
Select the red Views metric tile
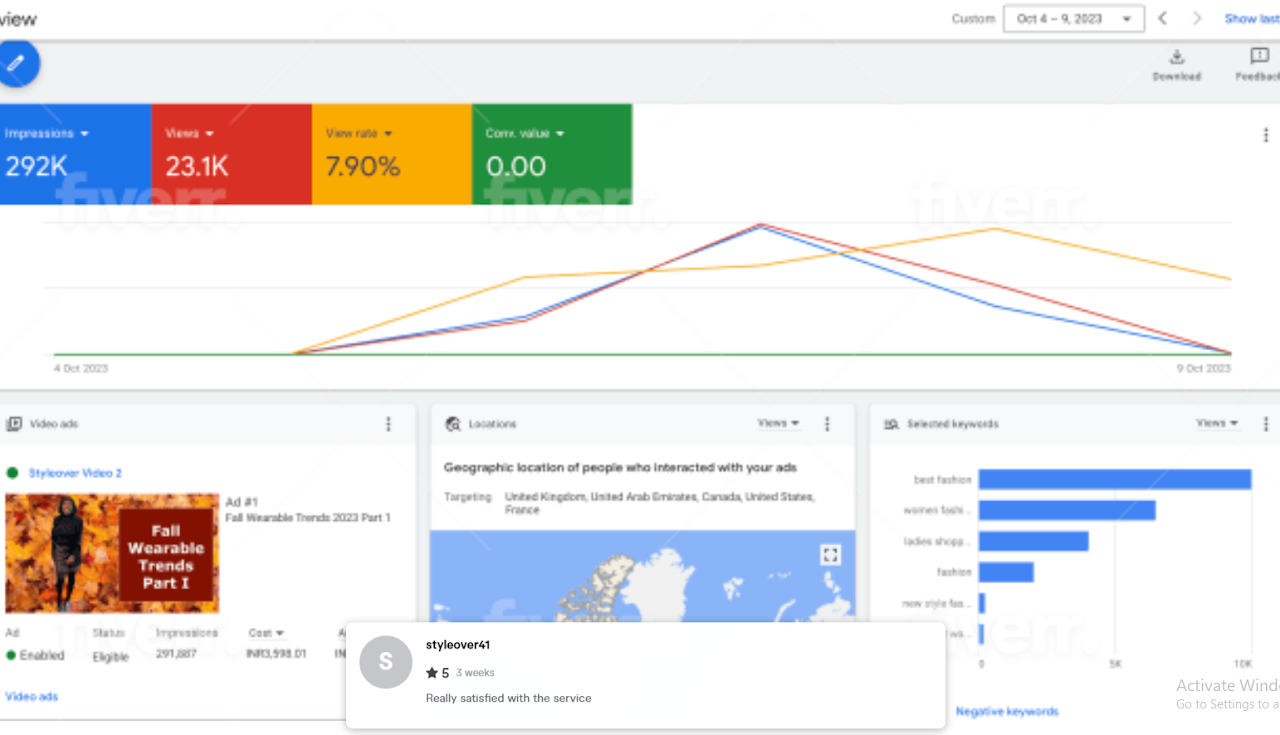231,154
